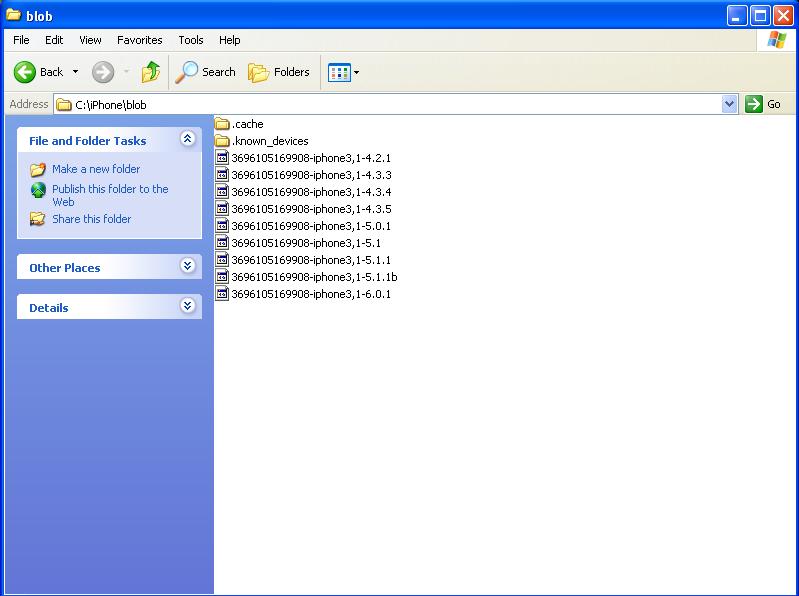
Task: Click Share this folder link
Action: click(91, 219)
